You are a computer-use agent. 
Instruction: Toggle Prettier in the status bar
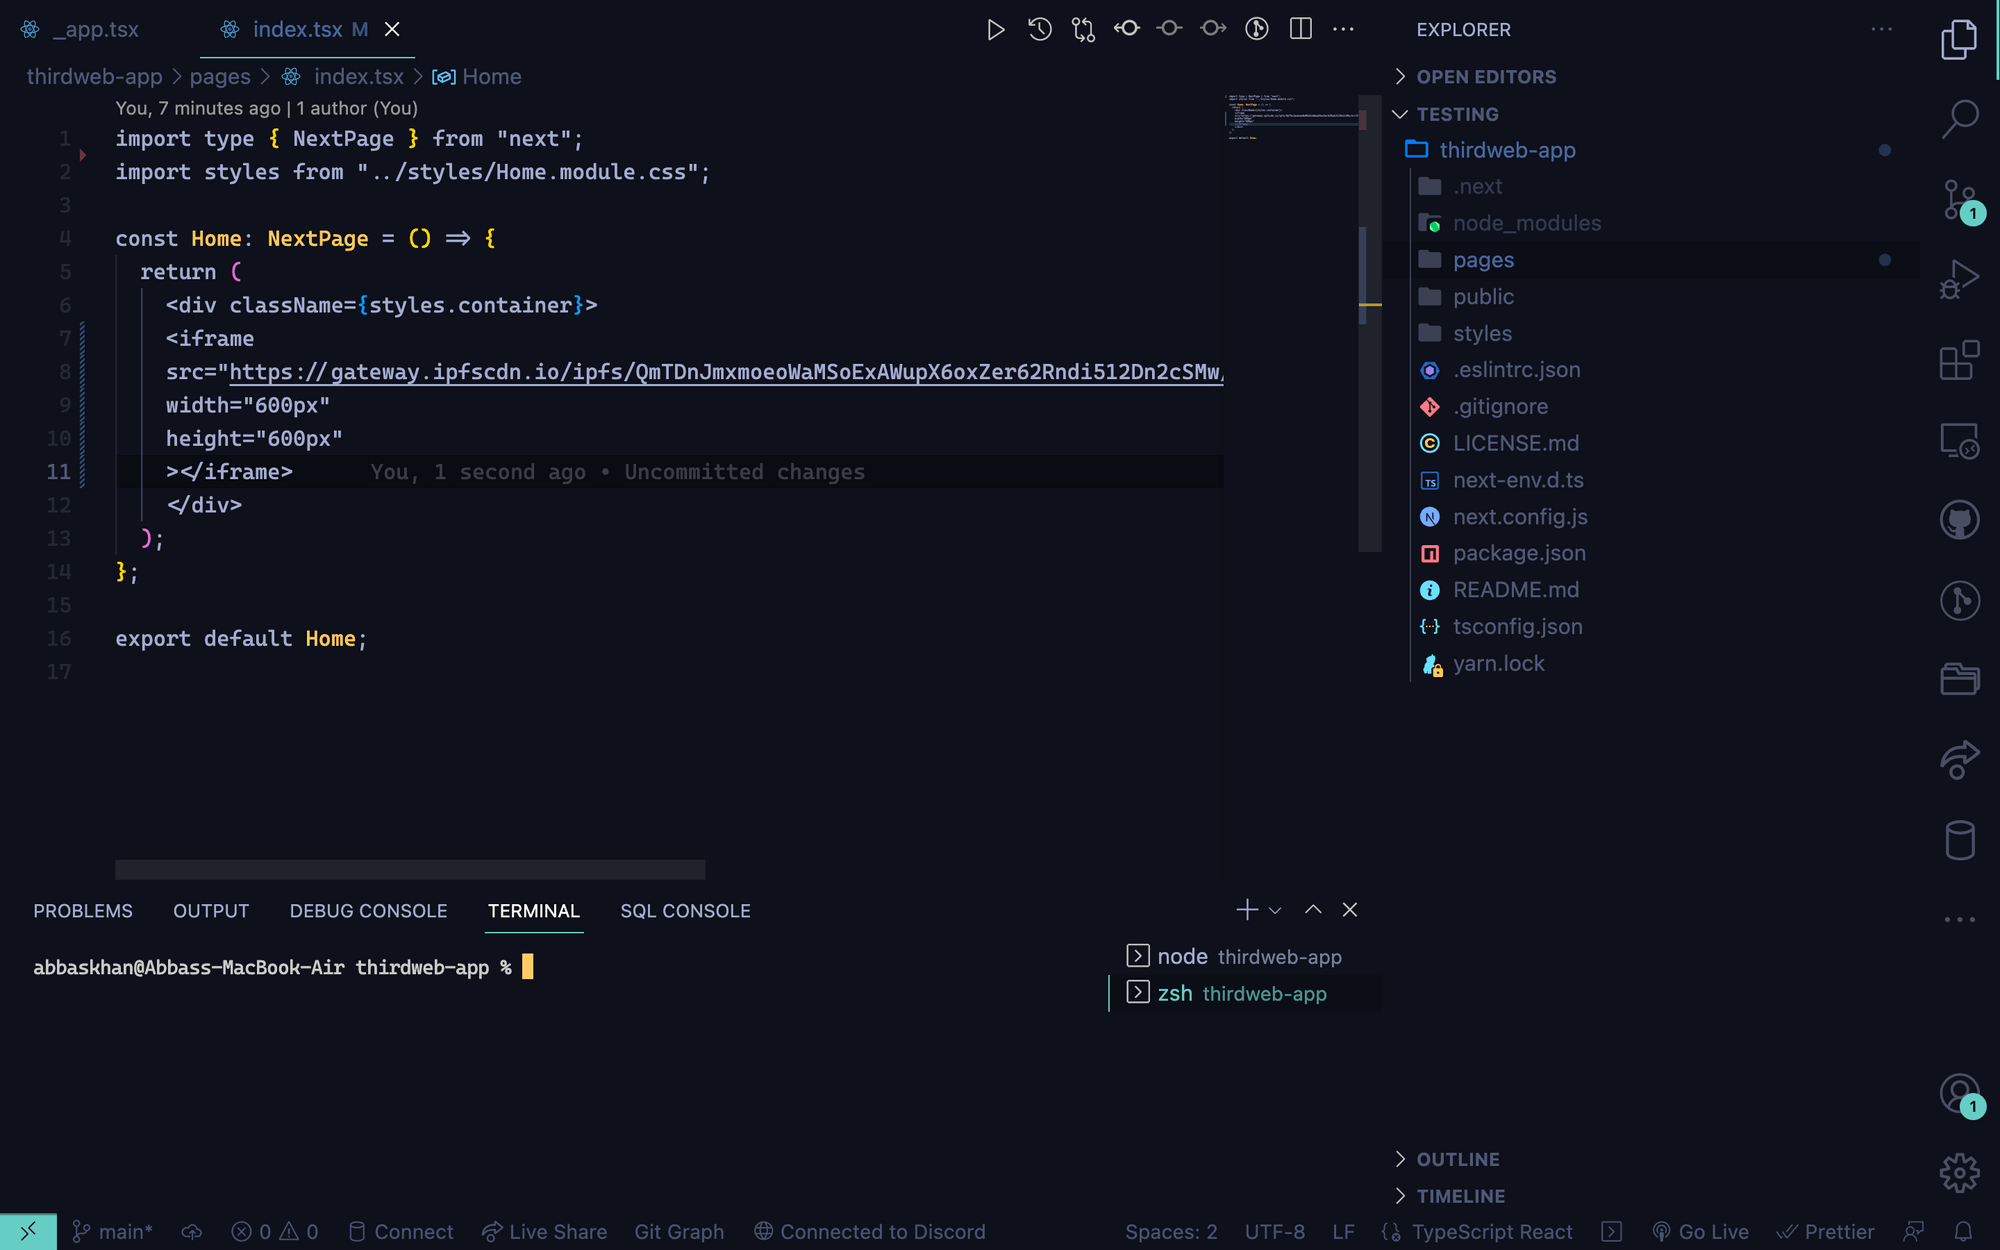pos(1826,1232)
